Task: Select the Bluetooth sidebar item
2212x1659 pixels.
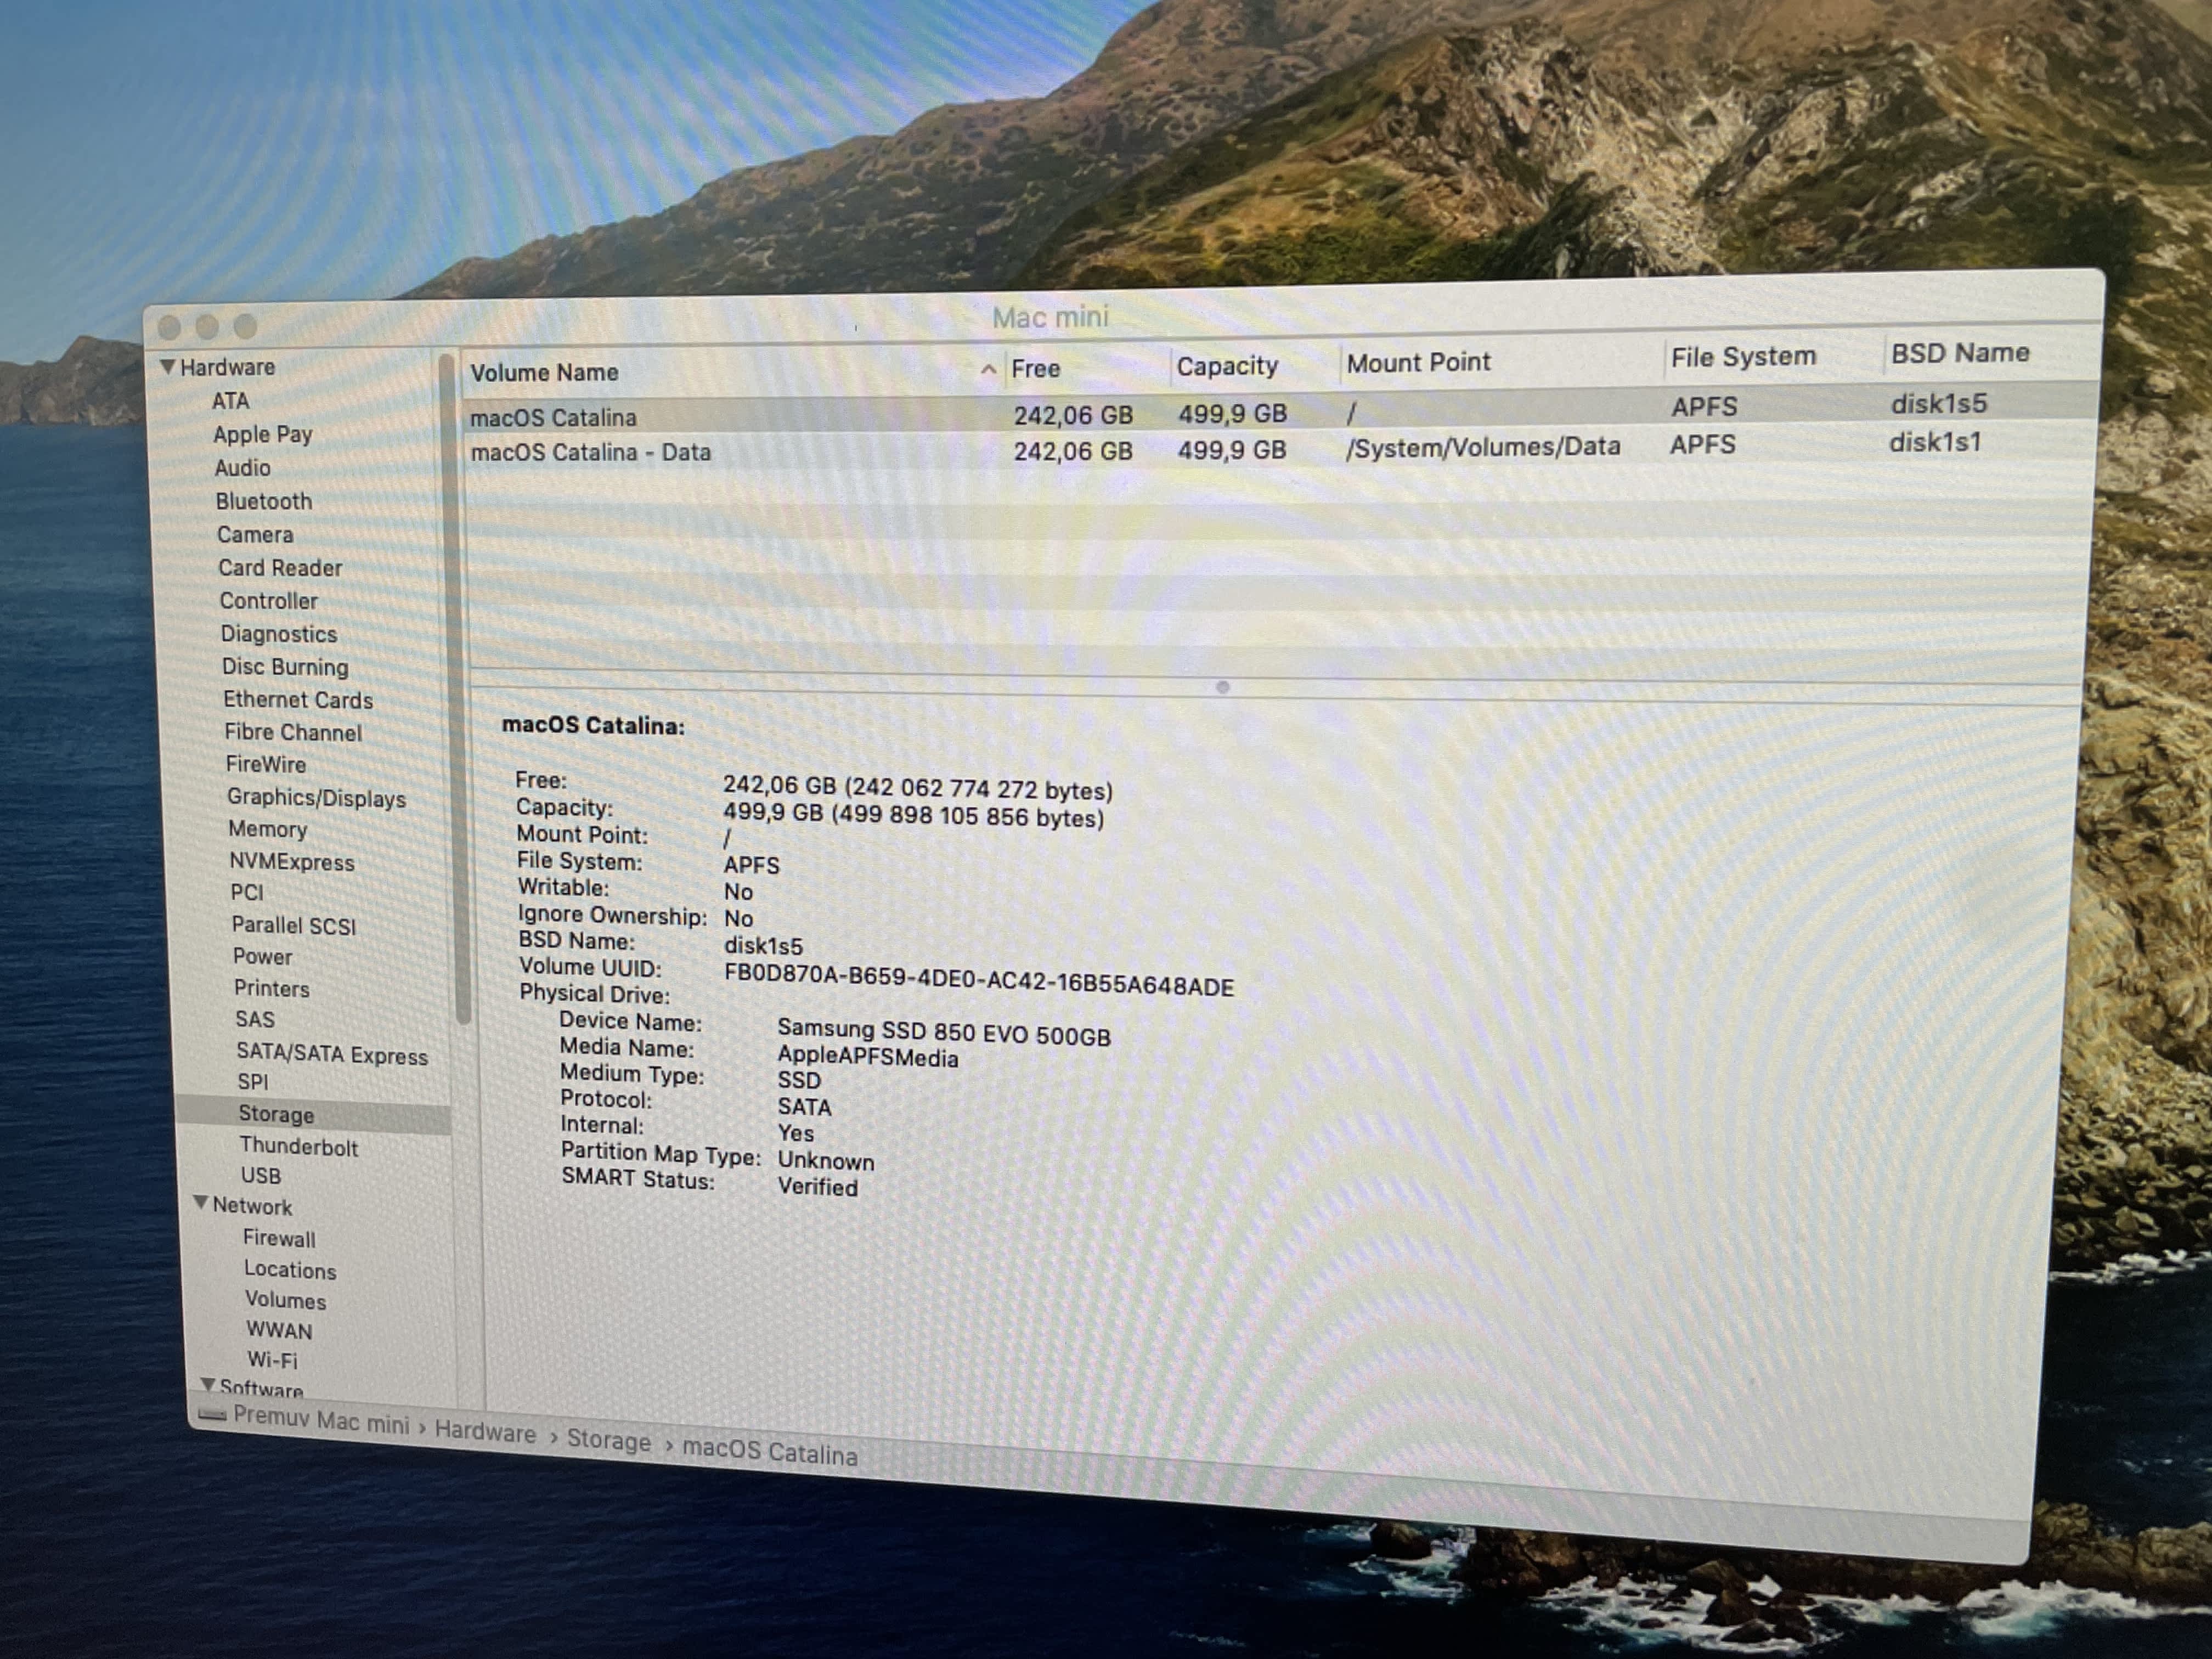Action: 264,501
